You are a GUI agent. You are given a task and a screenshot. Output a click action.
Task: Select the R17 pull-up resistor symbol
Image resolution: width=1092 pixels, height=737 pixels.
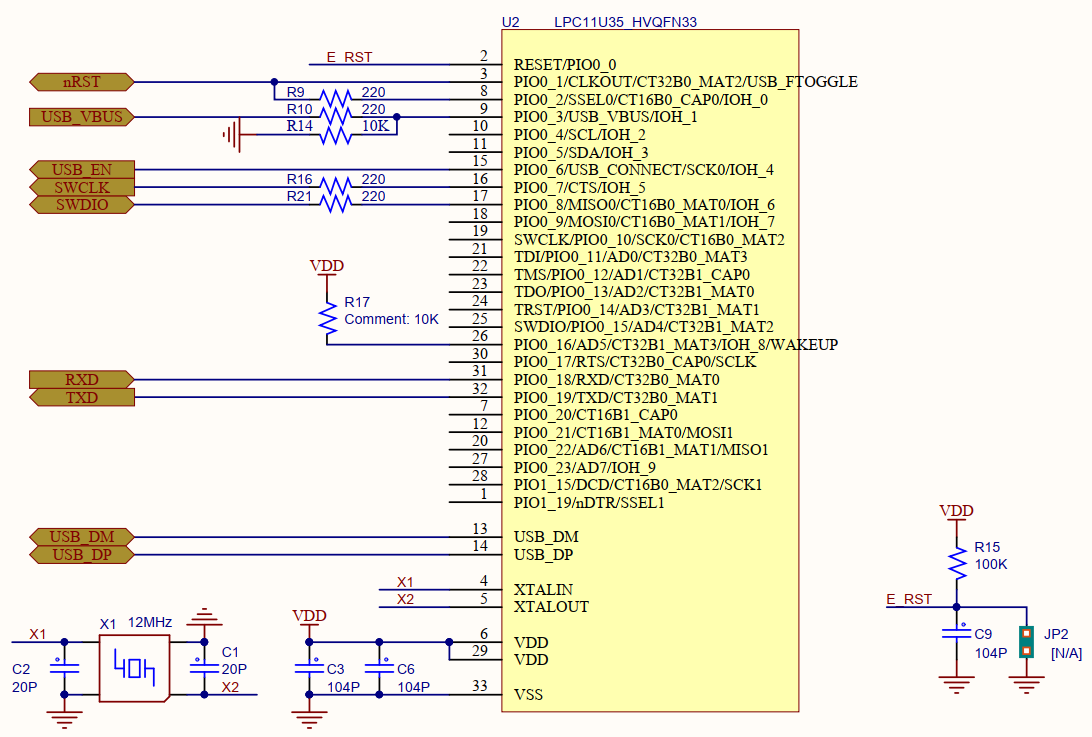pyautogui.click(x=327, y=320)
